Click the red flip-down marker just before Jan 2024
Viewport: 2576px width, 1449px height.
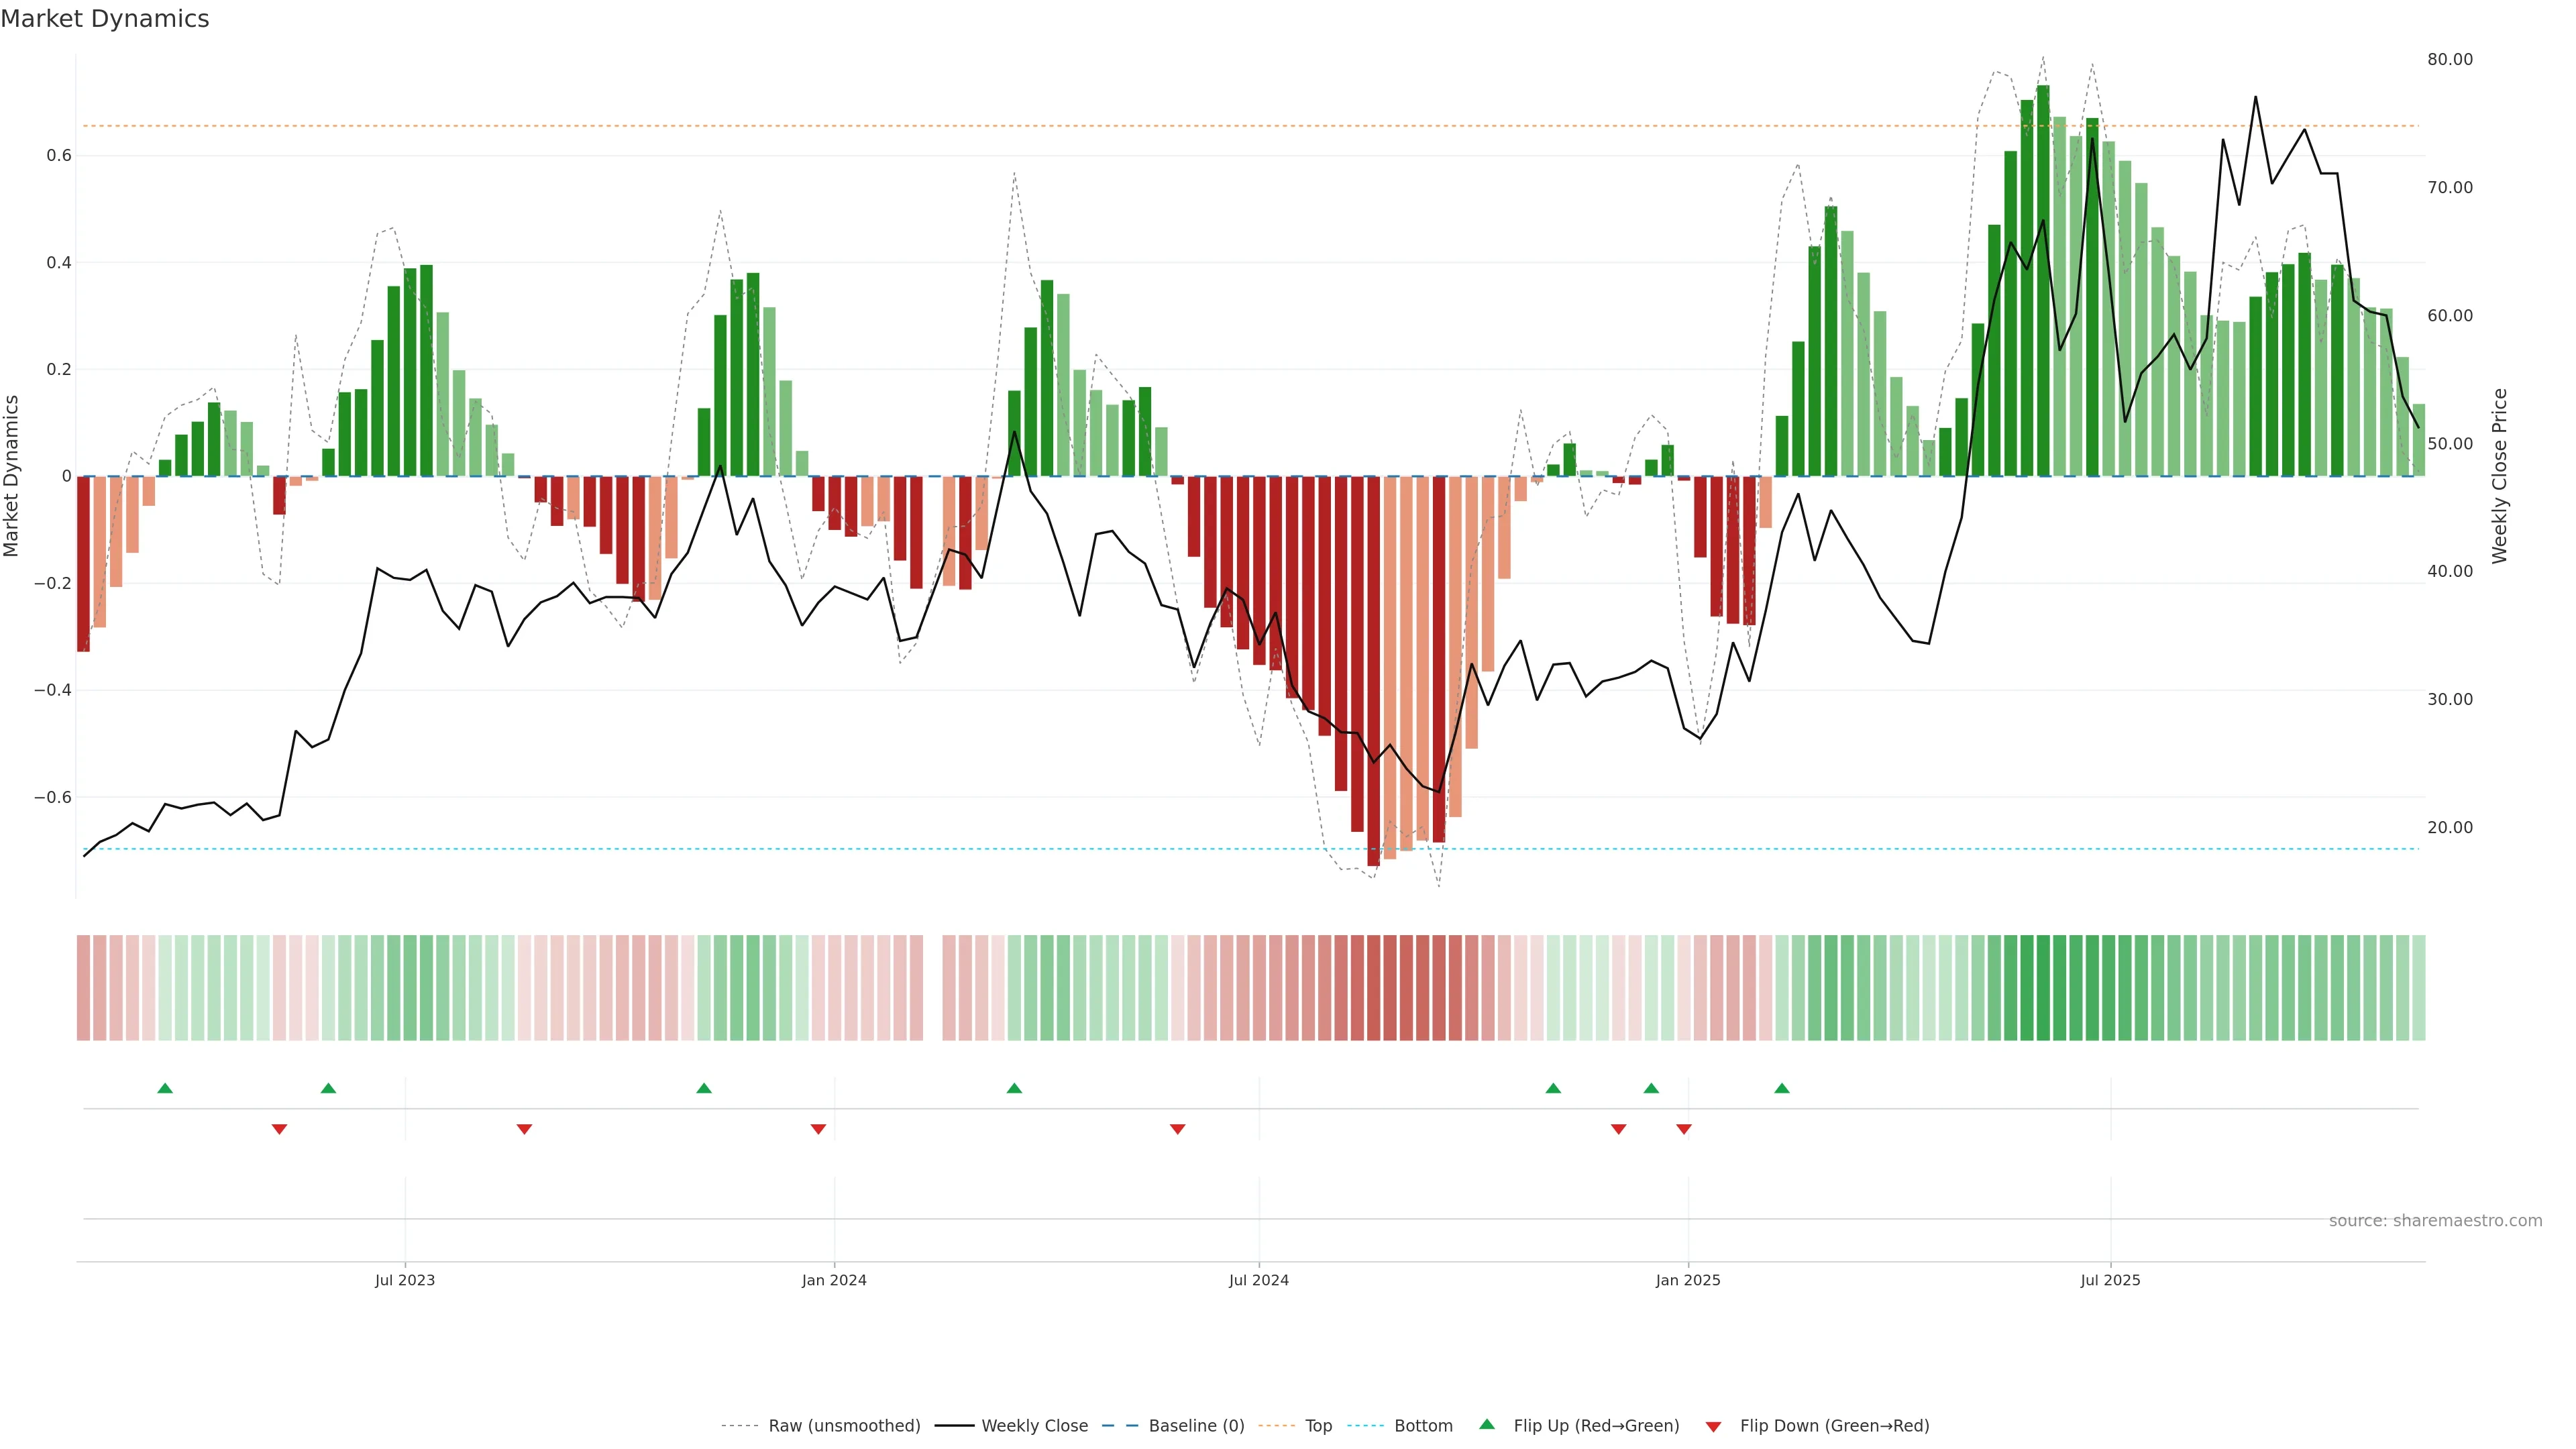pyautogui.click(x=818, y=1129)
